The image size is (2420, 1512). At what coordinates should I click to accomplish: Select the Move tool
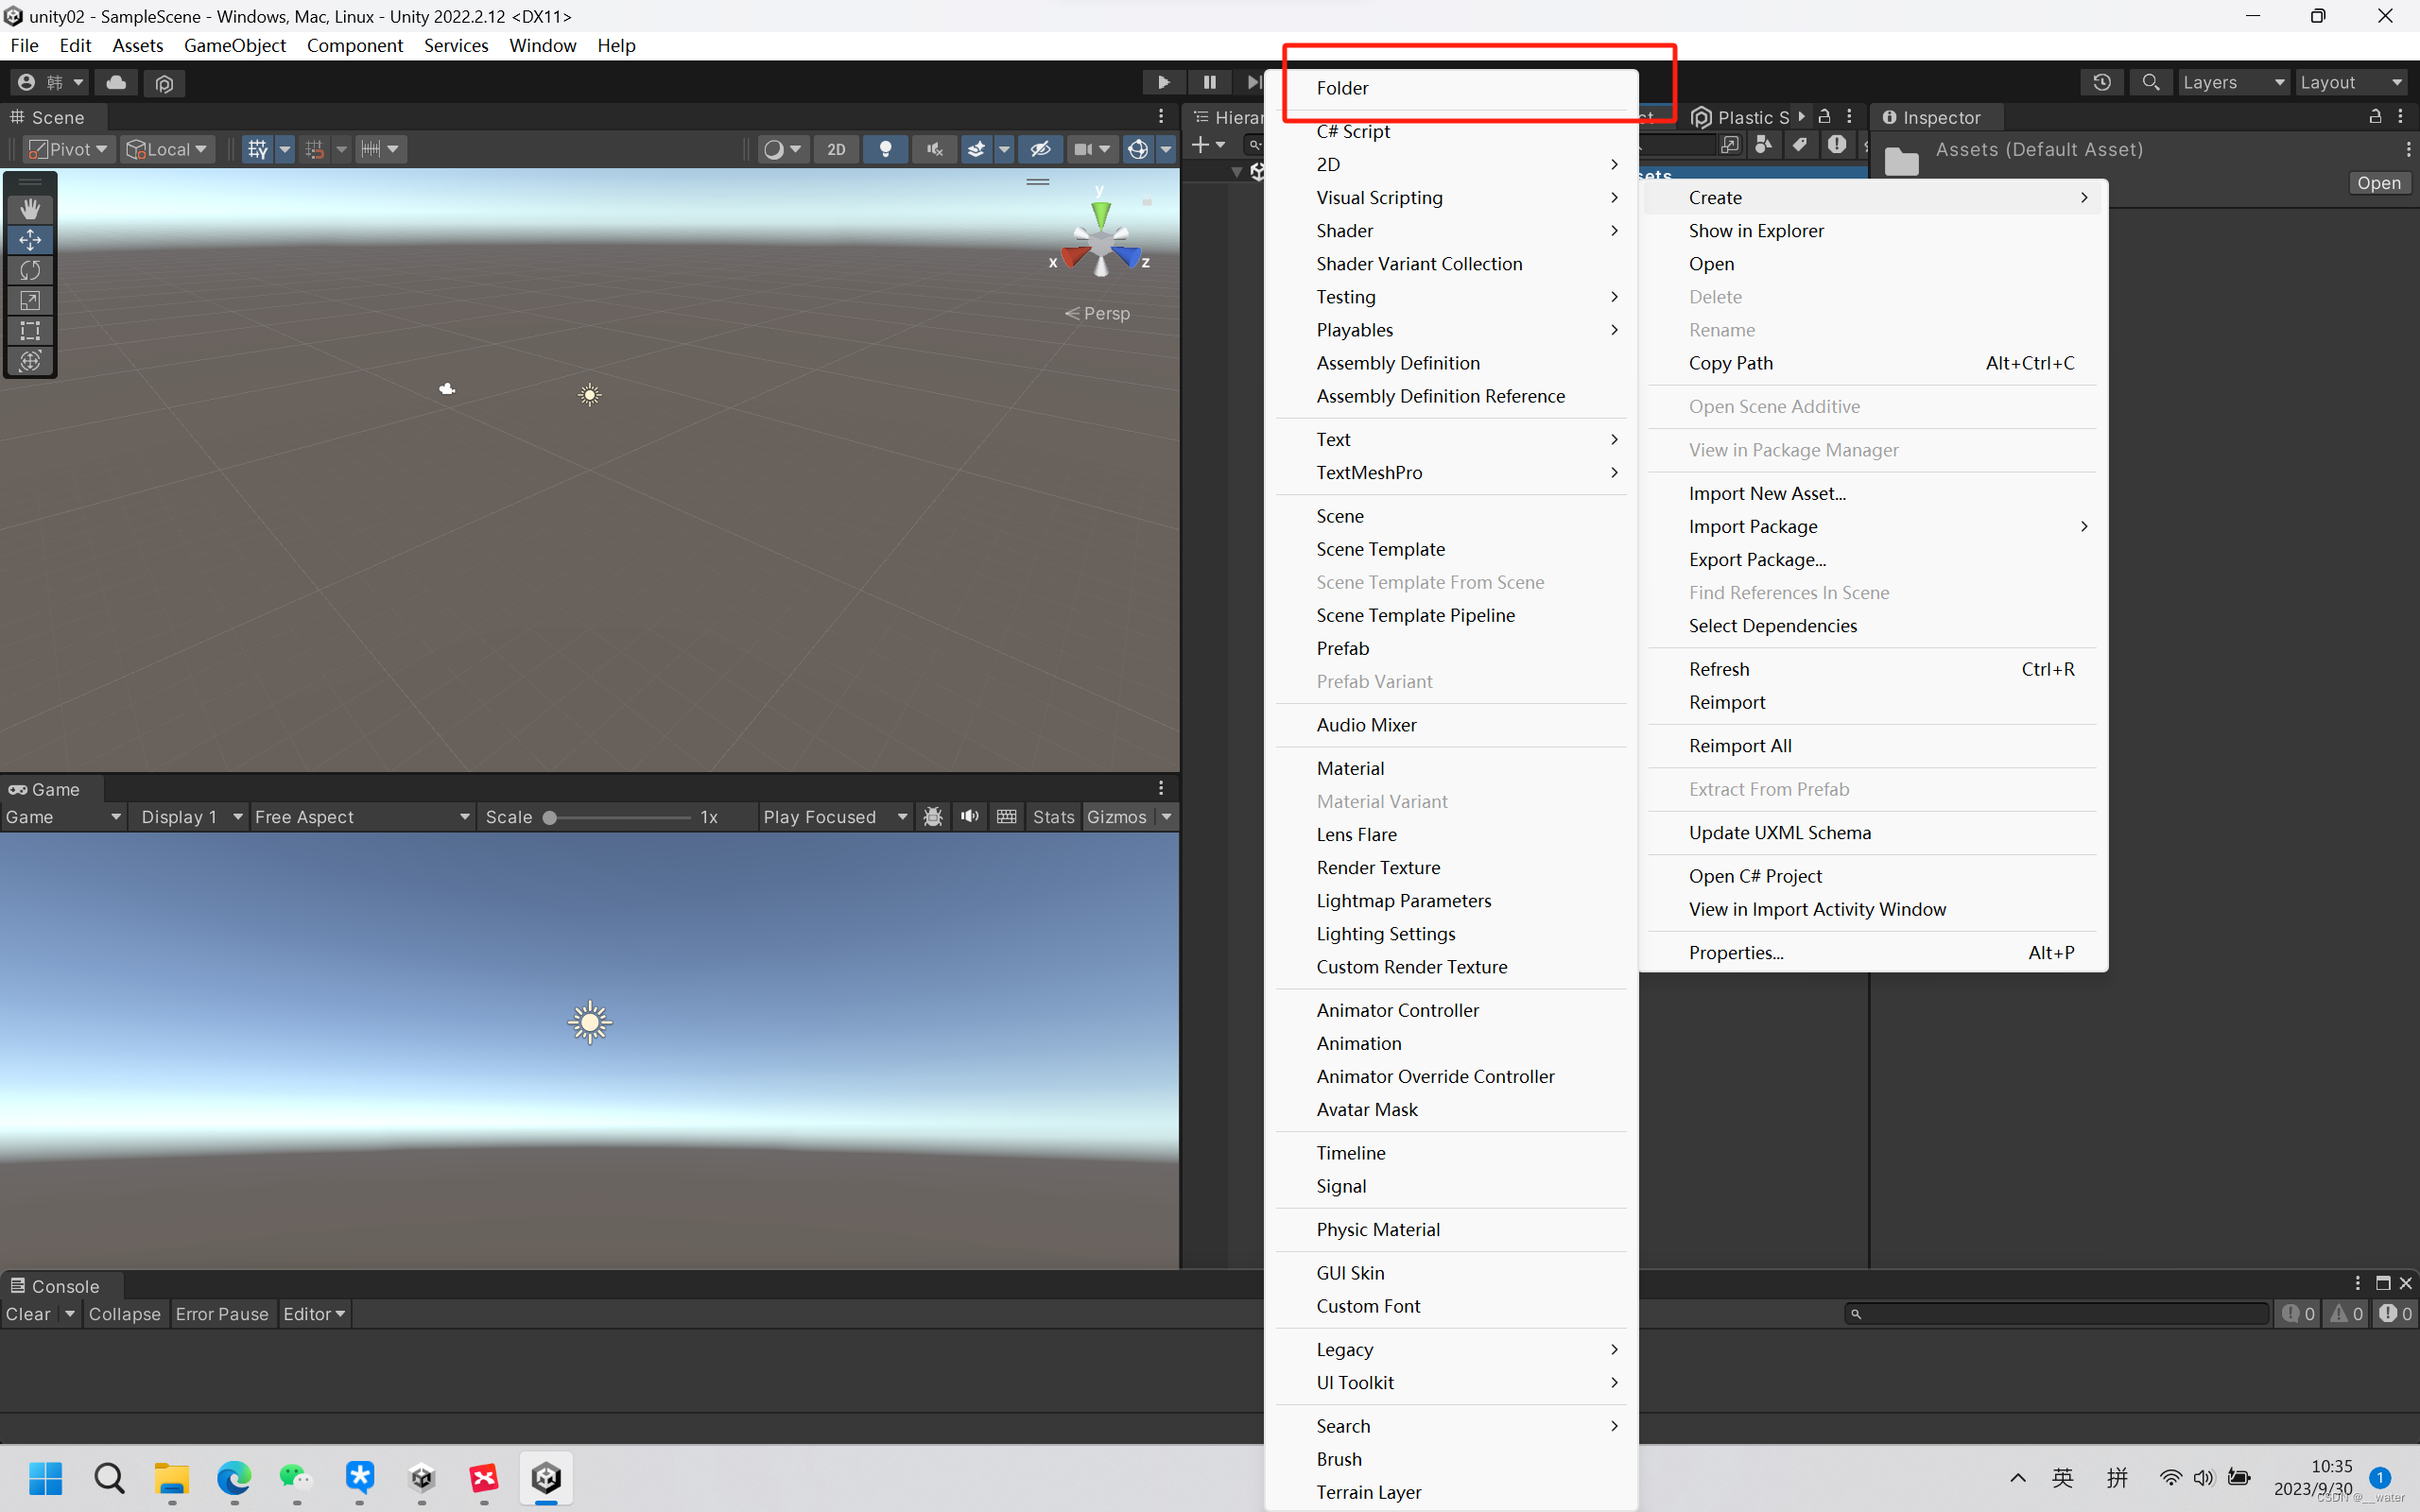coord(30,239)
